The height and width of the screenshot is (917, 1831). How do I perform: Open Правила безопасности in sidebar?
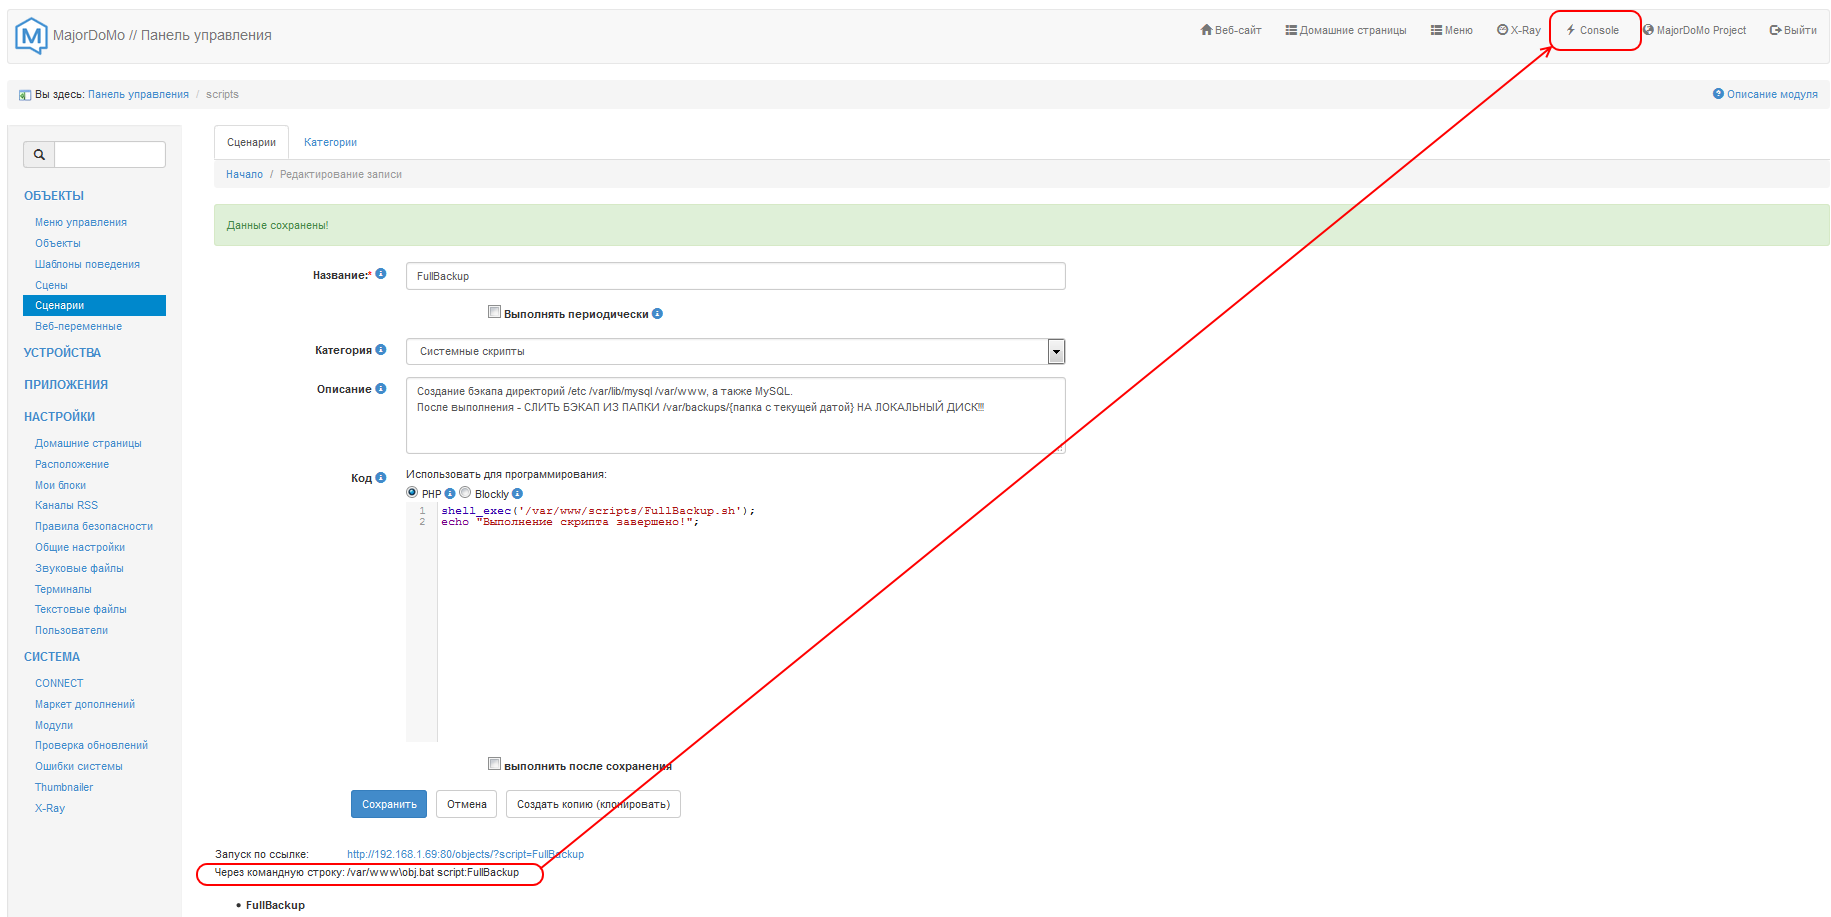click(x=94, y=526)
